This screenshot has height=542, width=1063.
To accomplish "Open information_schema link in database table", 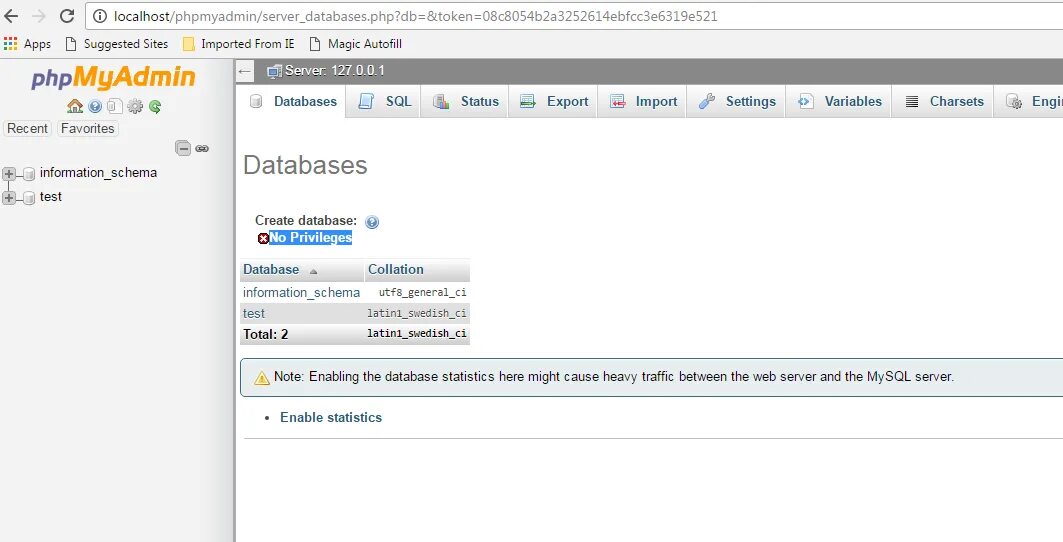I will point(302,293).
